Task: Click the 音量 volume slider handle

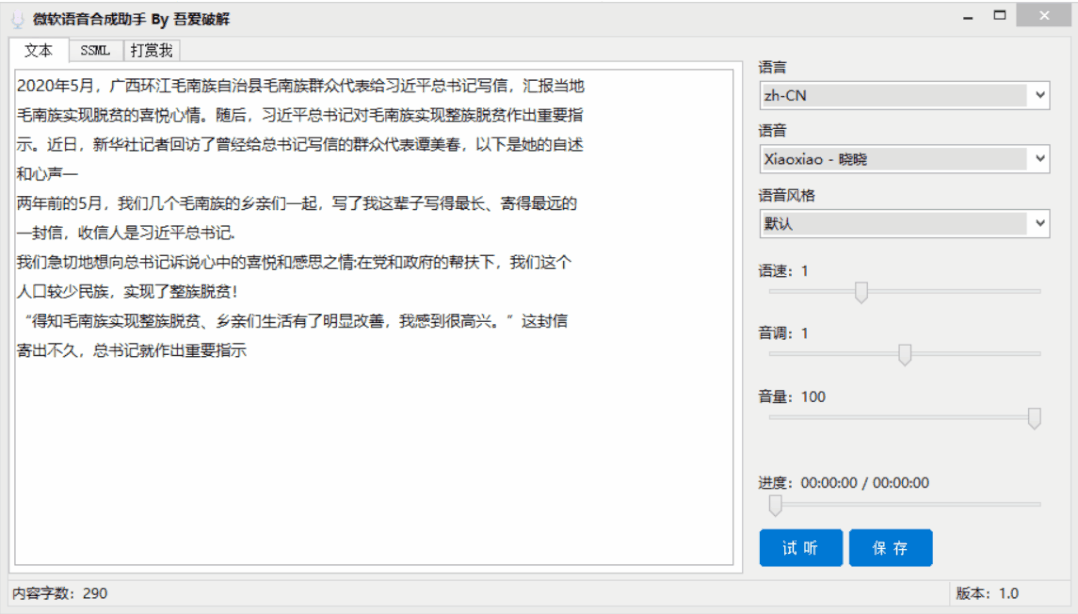Action: pyautogui.click(x=1034, y=418)
